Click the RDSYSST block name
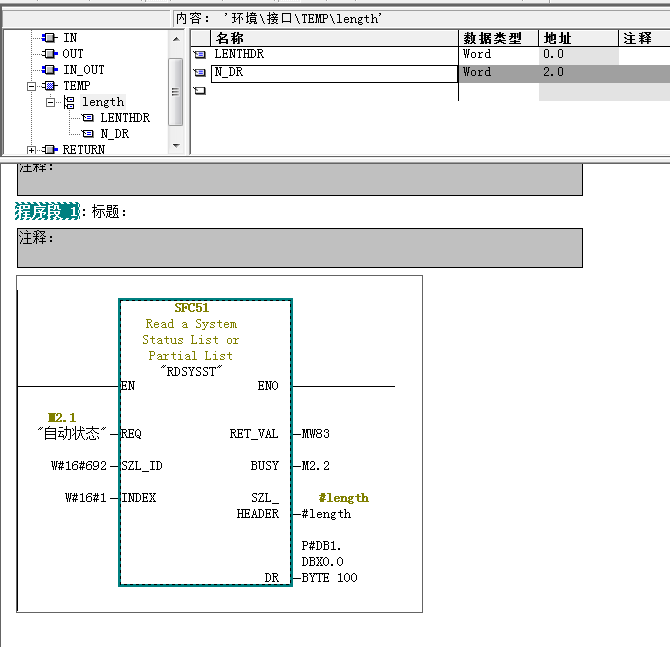 tap(191, 371)
